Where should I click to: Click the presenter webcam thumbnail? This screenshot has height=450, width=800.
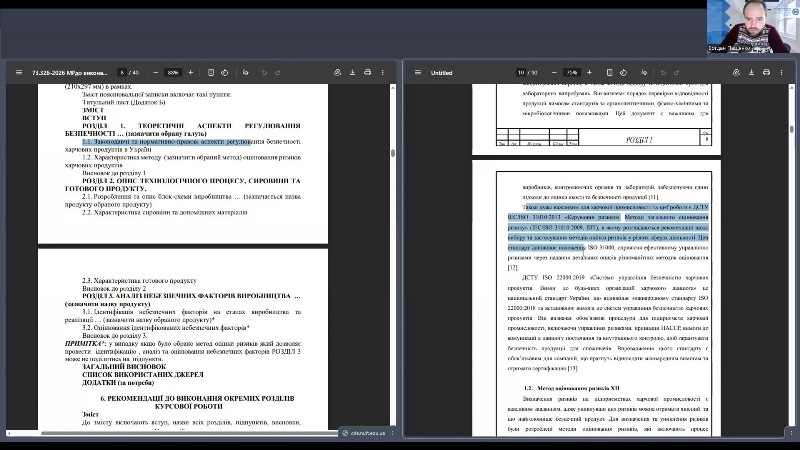point(753,27)
